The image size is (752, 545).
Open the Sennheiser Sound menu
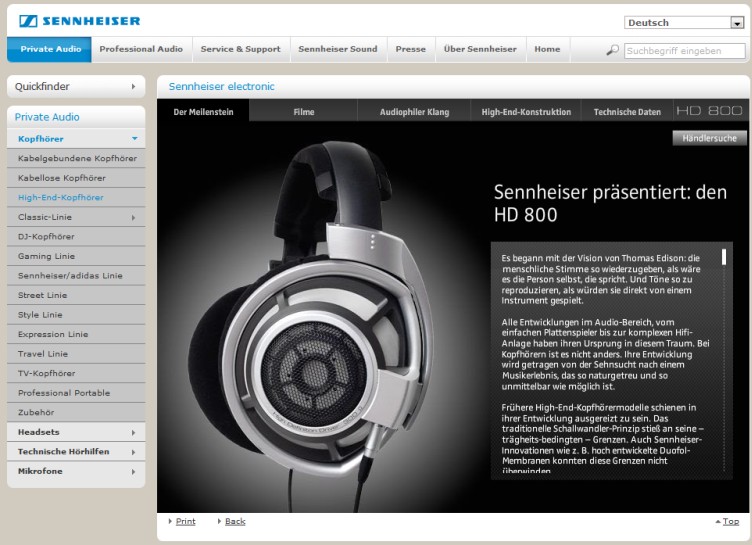pos(338,49)
